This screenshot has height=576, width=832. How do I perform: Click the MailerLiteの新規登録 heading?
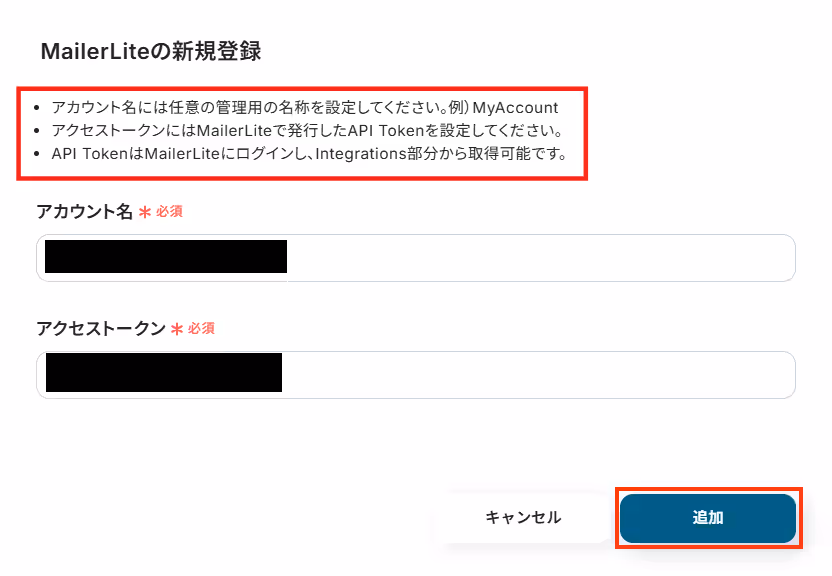[x=151, y=51]
